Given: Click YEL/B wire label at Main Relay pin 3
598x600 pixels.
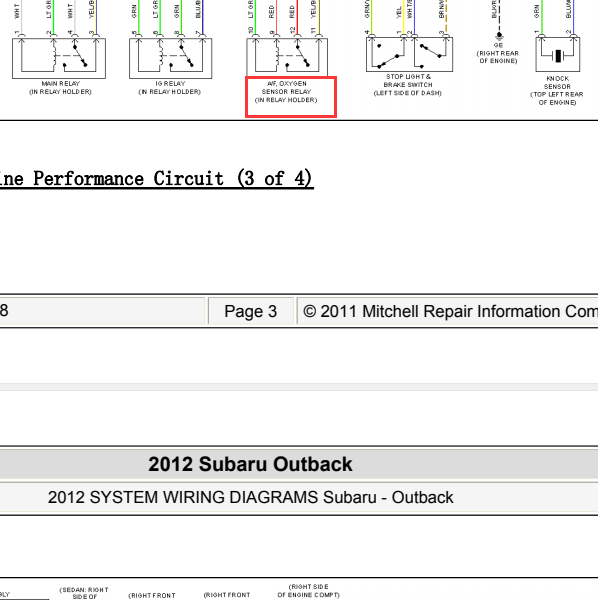Looking at the screenshot, I should click(x=91, y=9).
